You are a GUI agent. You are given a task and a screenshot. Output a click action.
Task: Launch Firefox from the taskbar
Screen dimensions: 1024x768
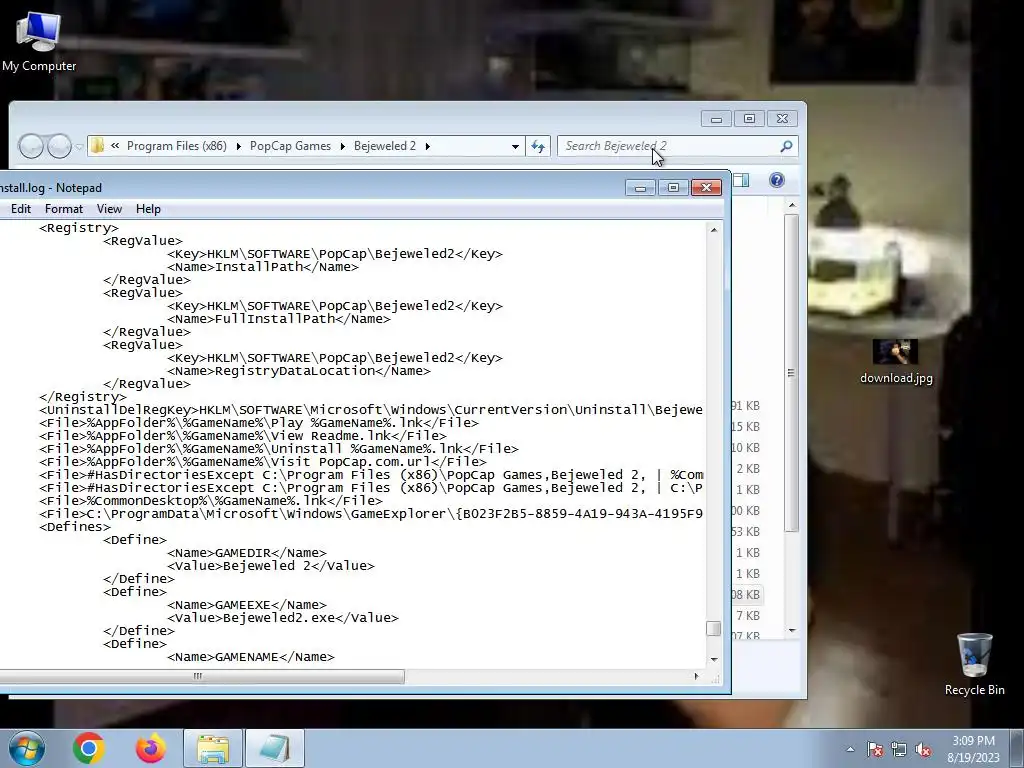(150, 748)
